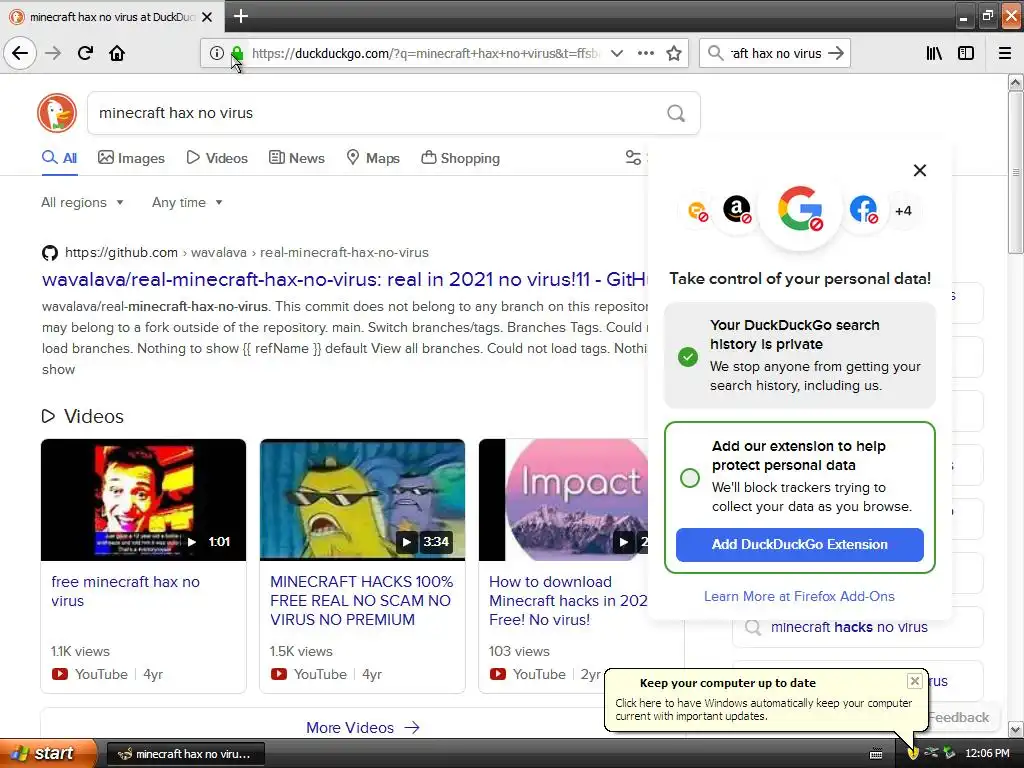Open 'How to download Minecraft hacks' title
This screenshot has width=1024, height=768.
568,600
